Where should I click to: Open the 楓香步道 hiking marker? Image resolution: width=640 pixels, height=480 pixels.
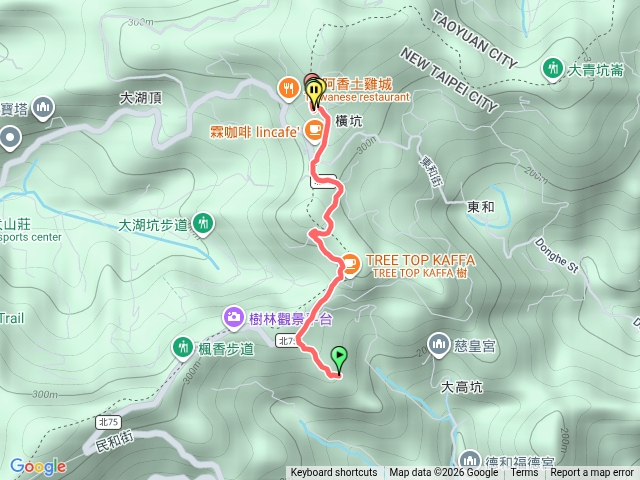[x=182, y=348]
